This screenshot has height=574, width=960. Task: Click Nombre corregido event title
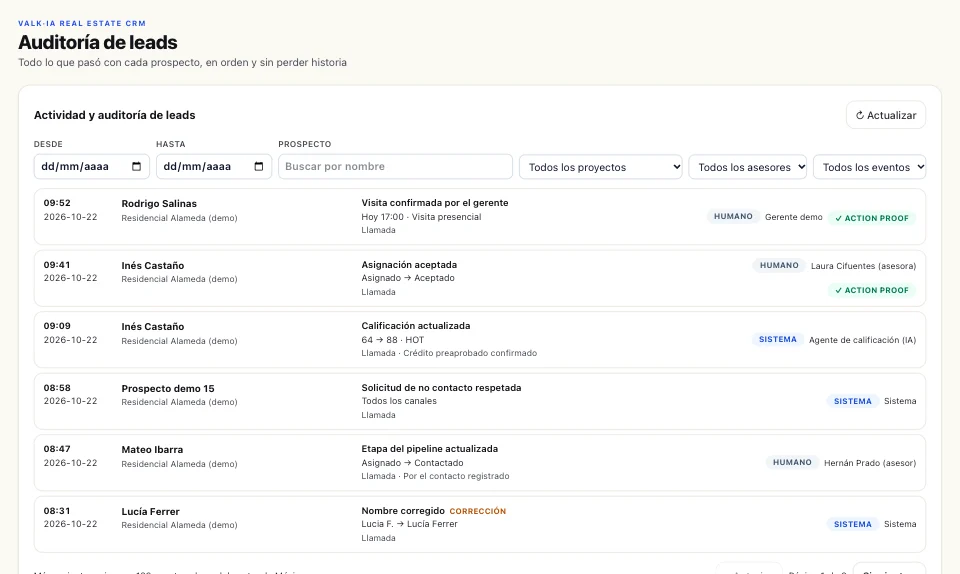pos(403,511)
